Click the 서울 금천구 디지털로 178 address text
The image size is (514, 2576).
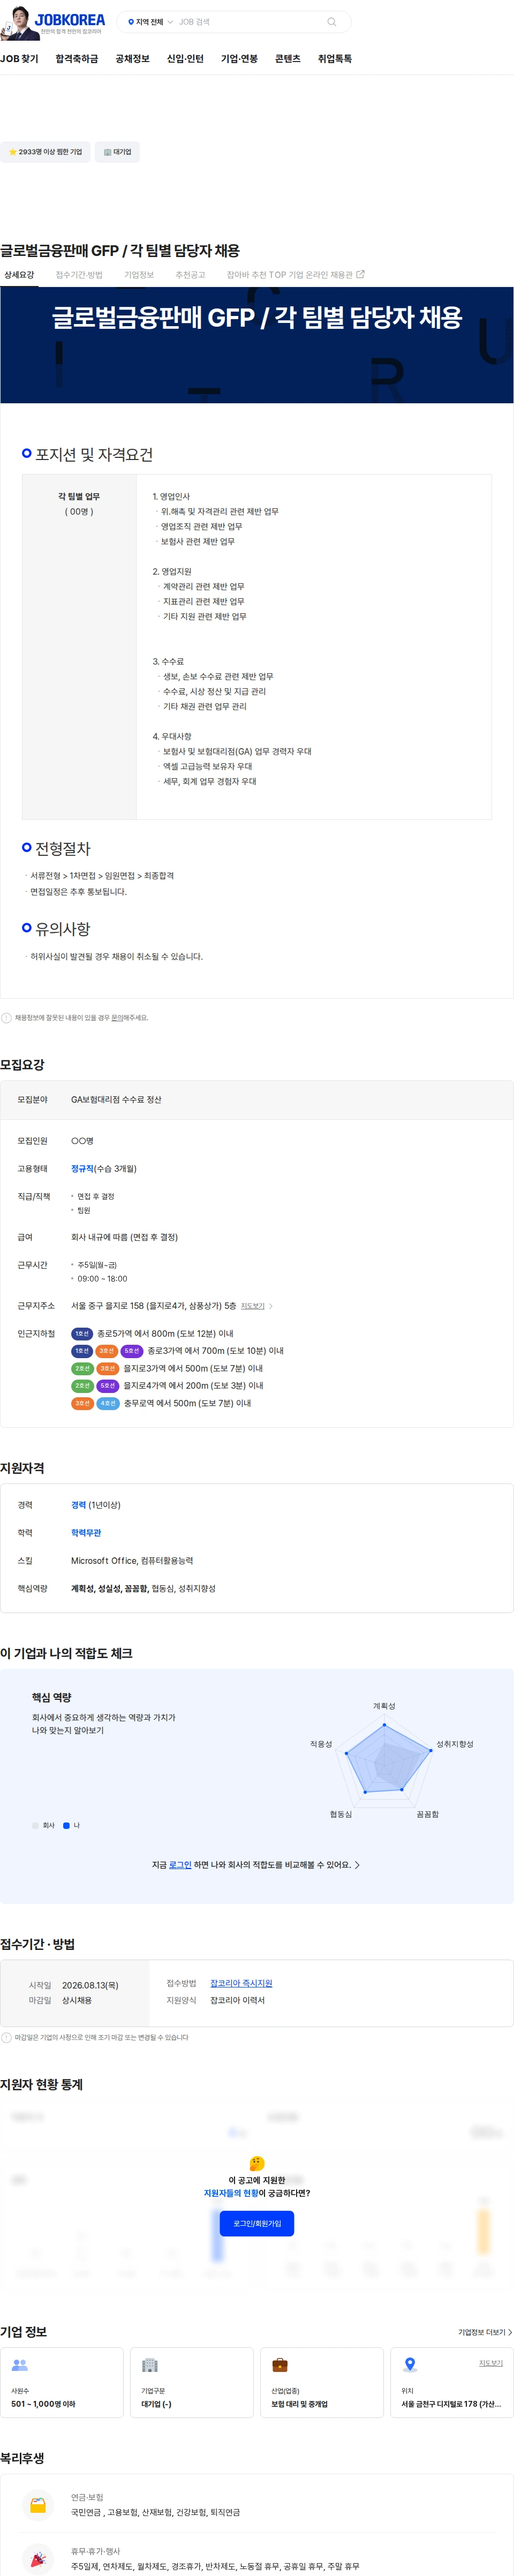coord(451,2404)
